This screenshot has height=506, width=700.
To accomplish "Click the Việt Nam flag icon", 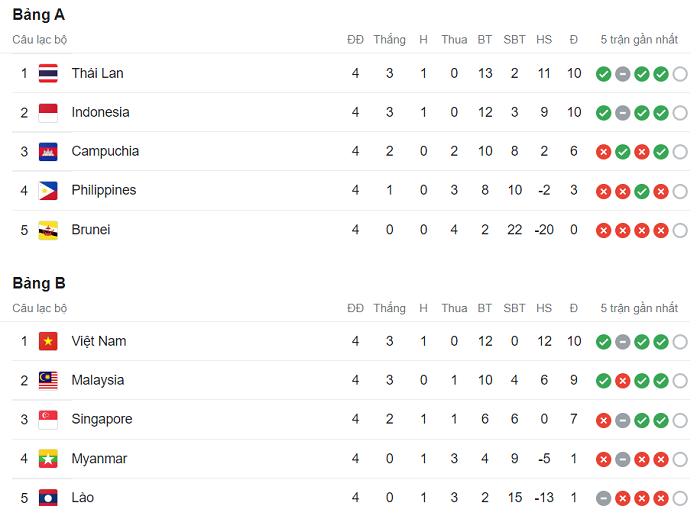I will pos(48,341).
